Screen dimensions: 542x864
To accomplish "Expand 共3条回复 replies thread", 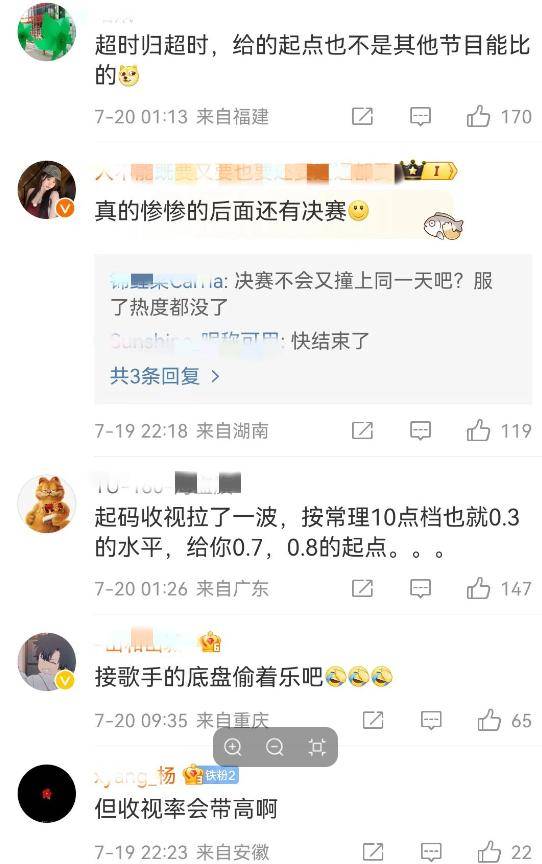I will coord(165,376).
